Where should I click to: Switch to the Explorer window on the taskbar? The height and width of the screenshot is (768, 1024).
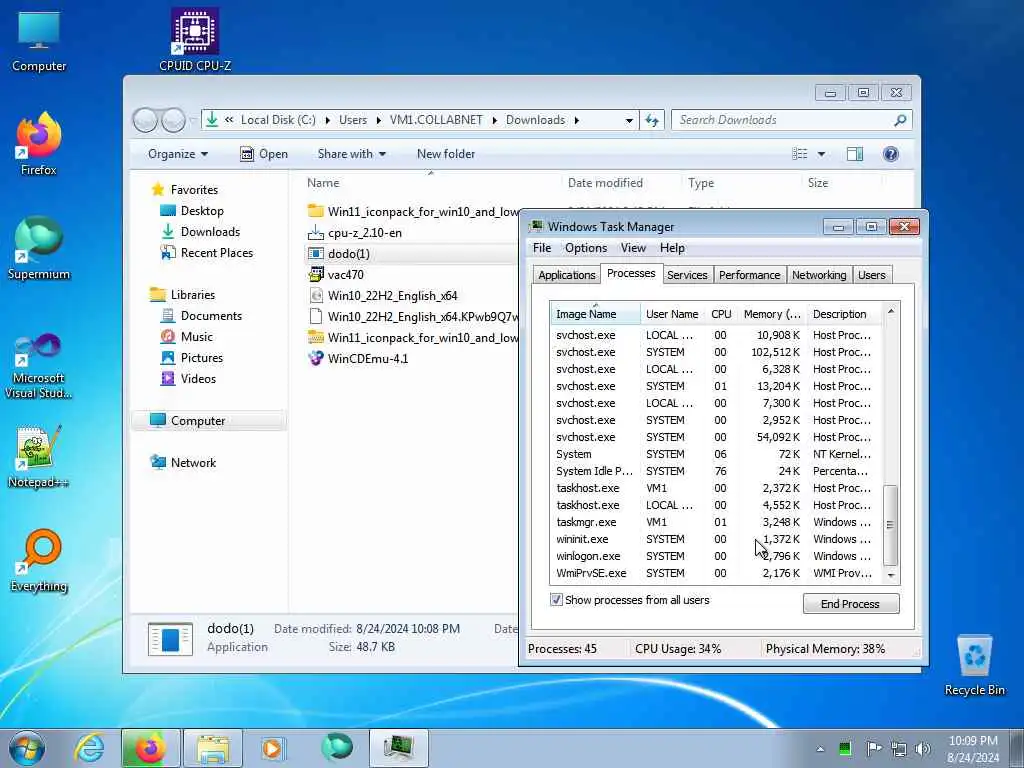[x=213, y=749]
